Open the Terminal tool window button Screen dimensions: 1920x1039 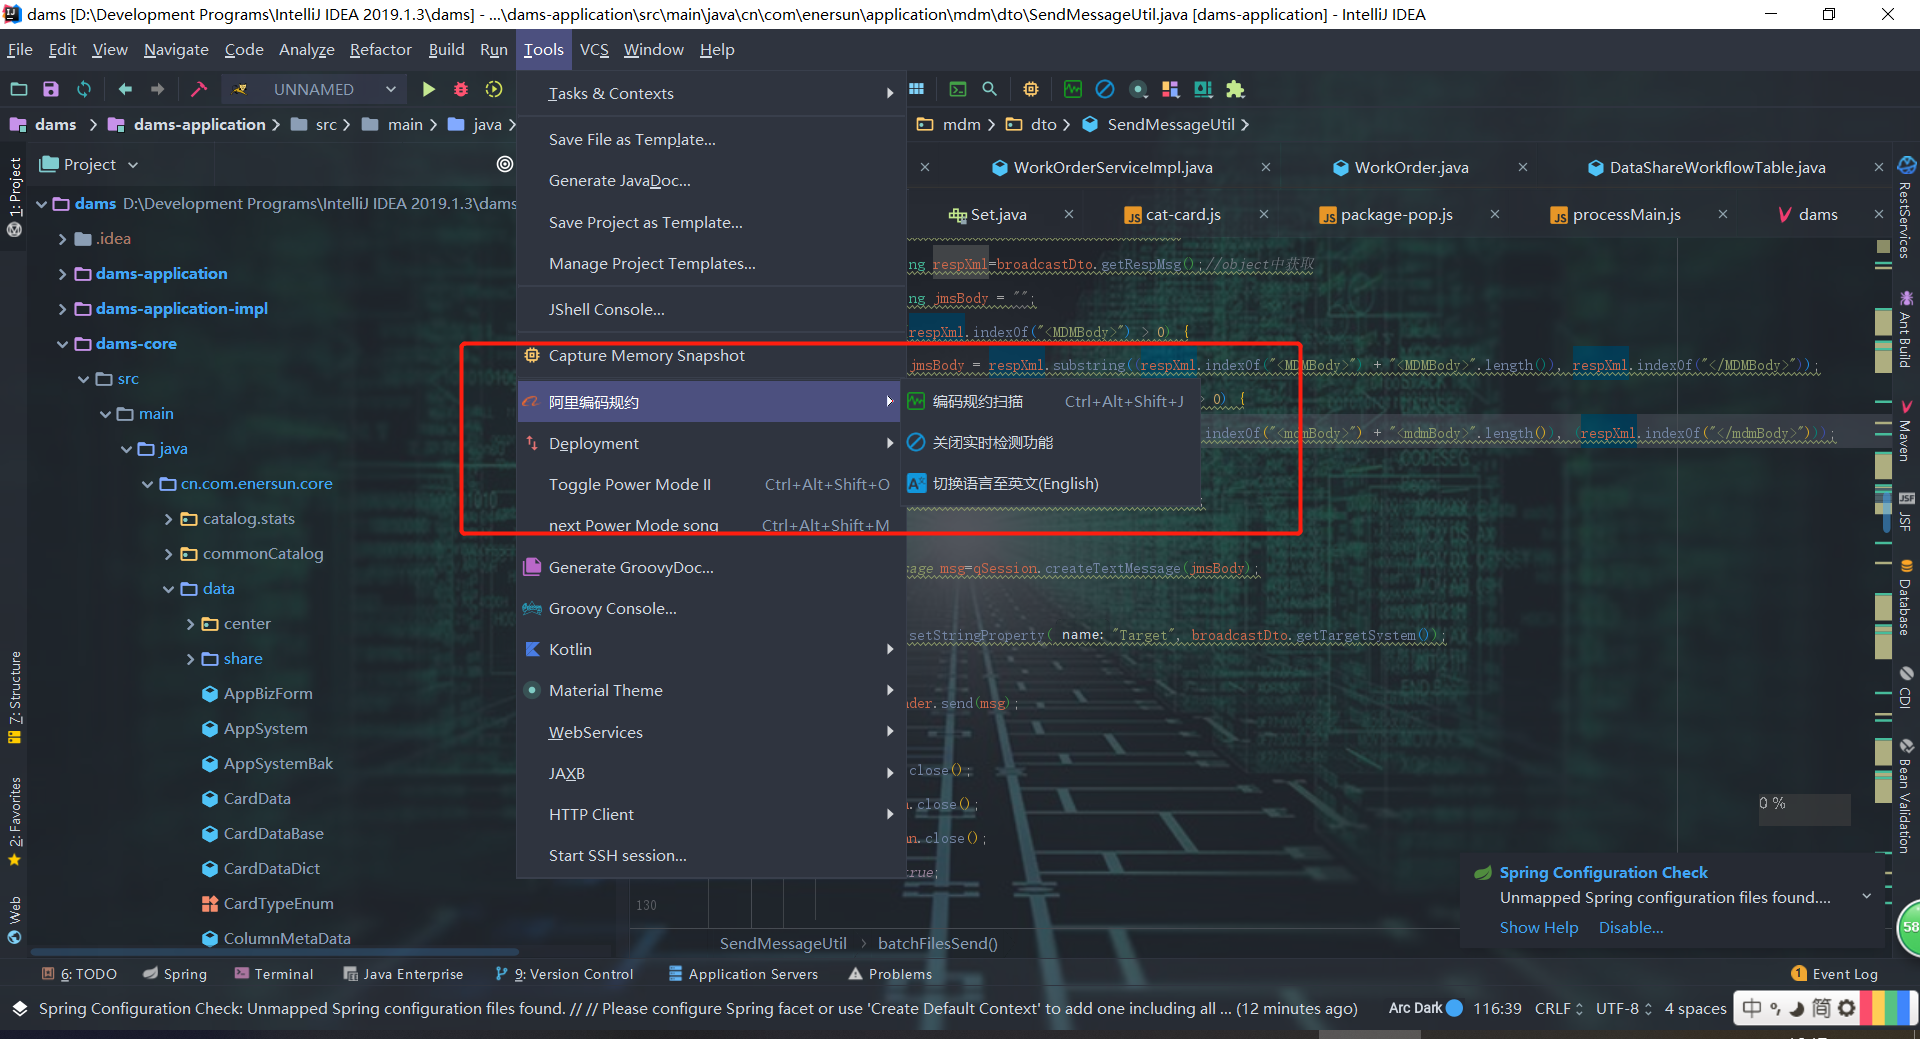[274, 974]
